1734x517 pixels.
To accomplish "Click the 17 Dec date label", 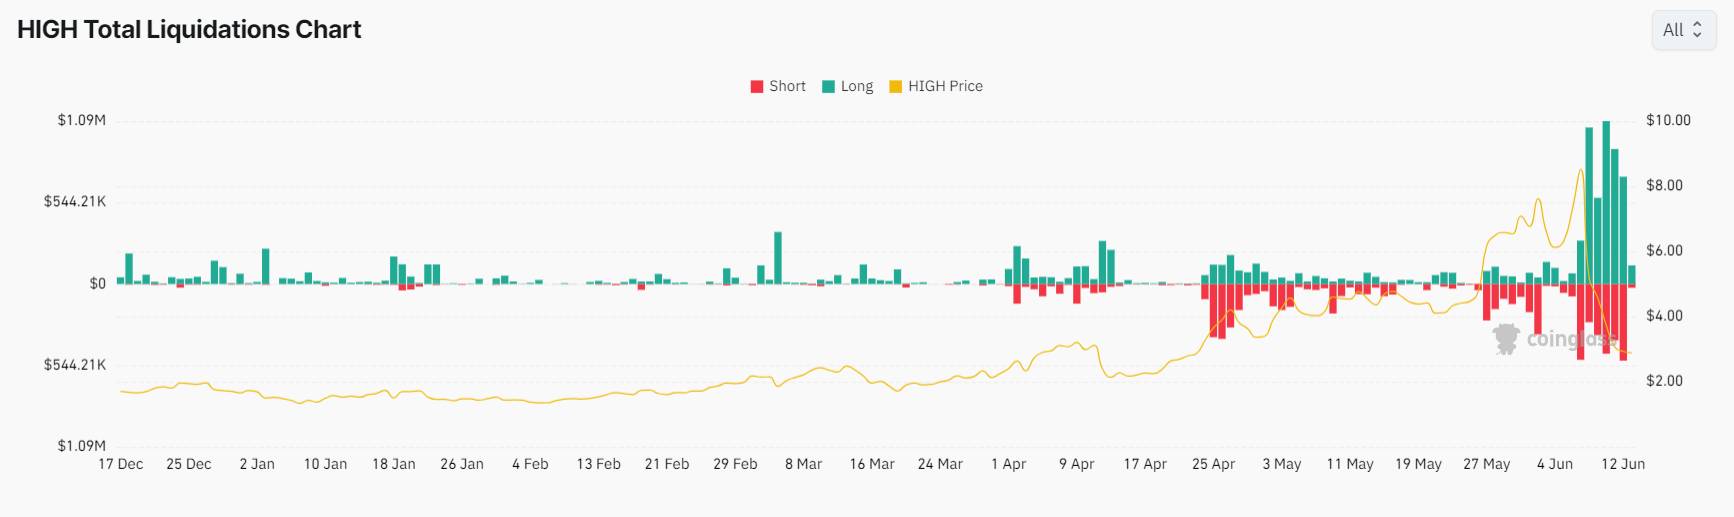I will (x=120, y=464).
